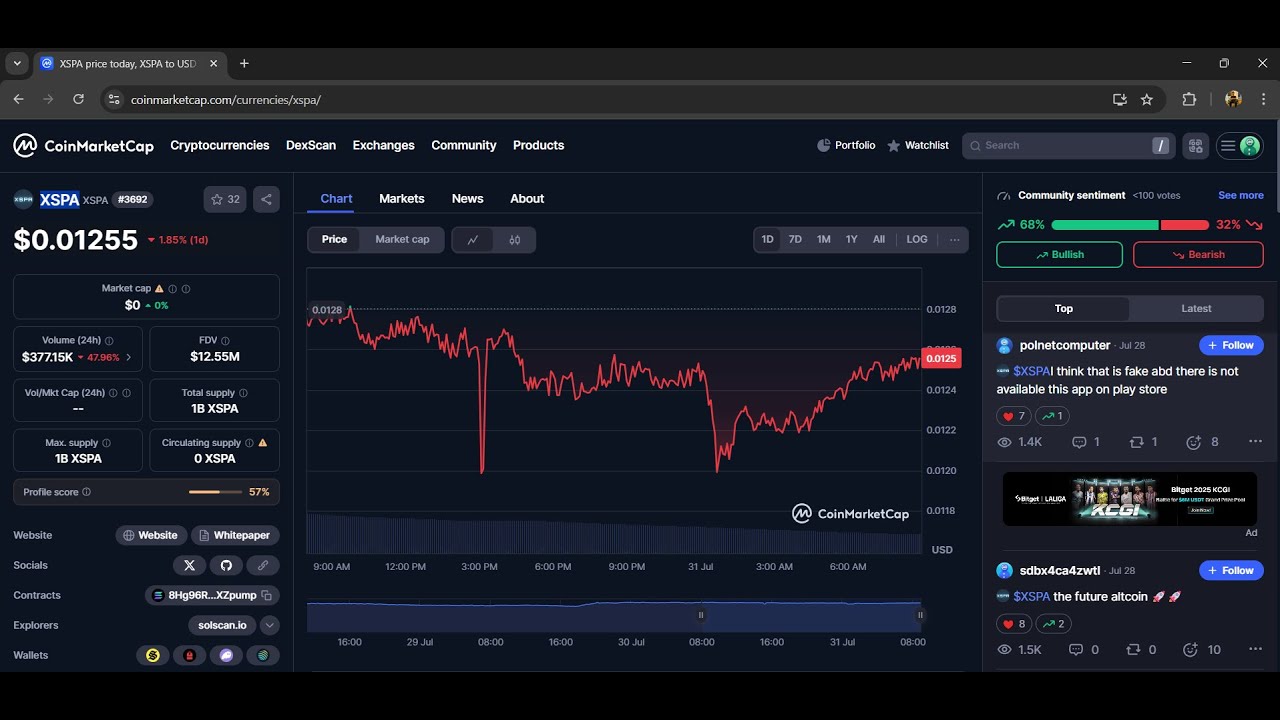This screenshot has width=1280, height=720.
Task: Bookmark this page star icon
Action: [x=1147, y=99]
